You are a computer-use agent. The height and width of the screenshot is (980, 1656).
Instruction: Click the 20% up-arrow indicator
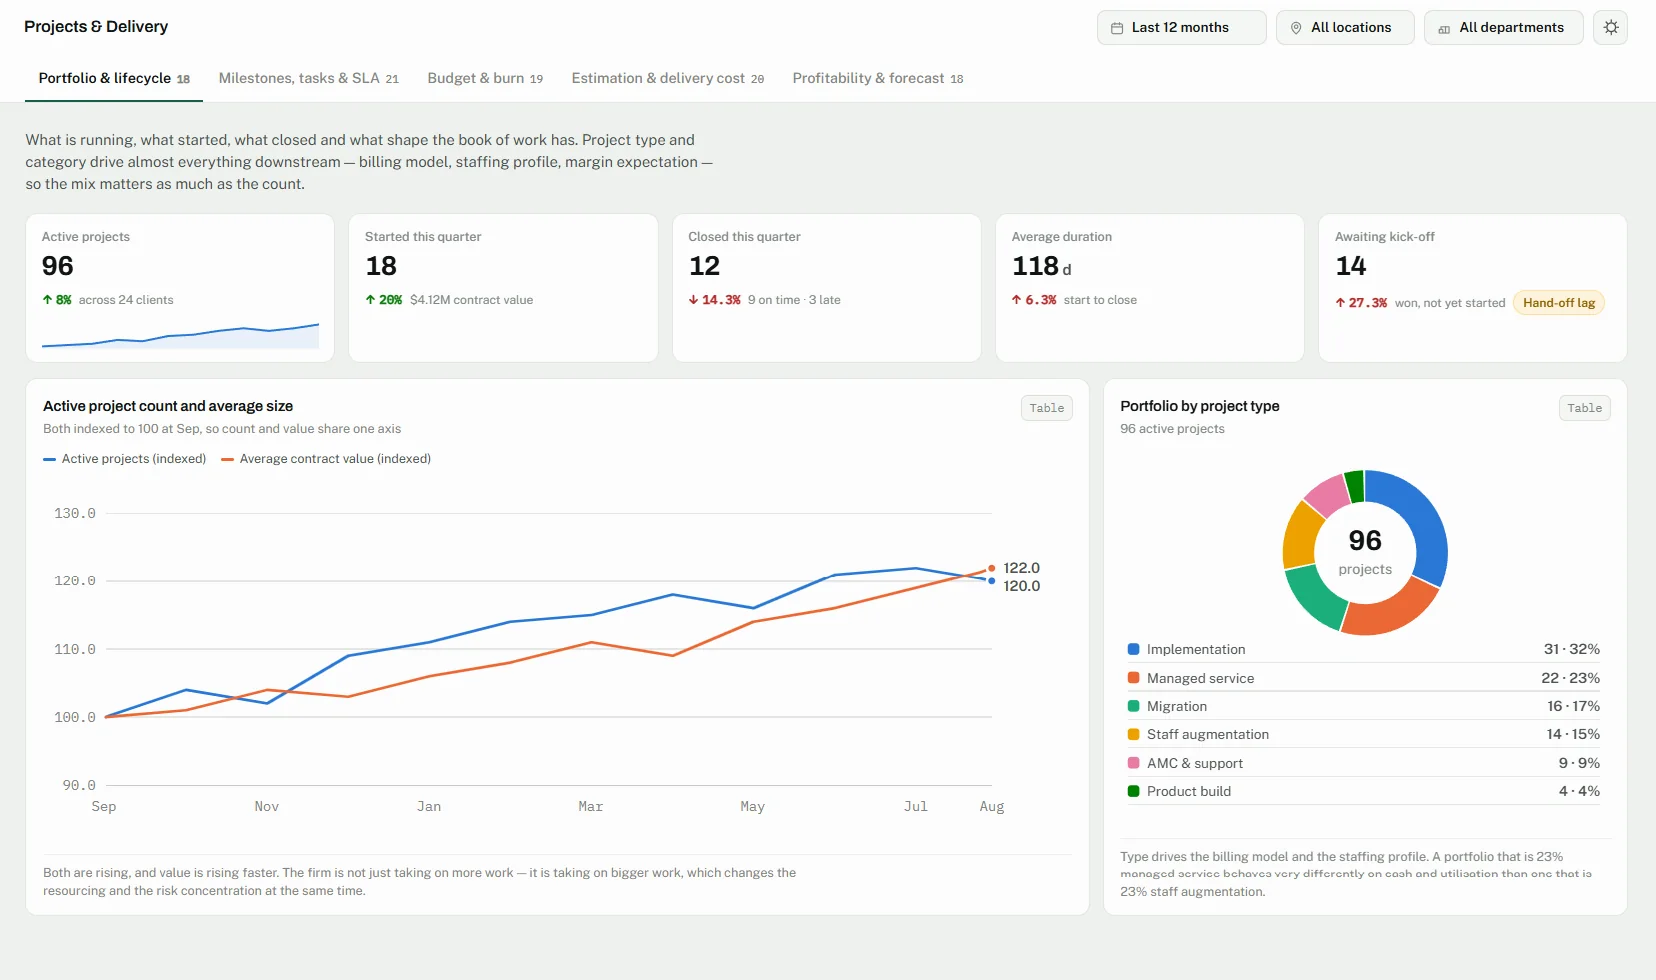[384, 300]
